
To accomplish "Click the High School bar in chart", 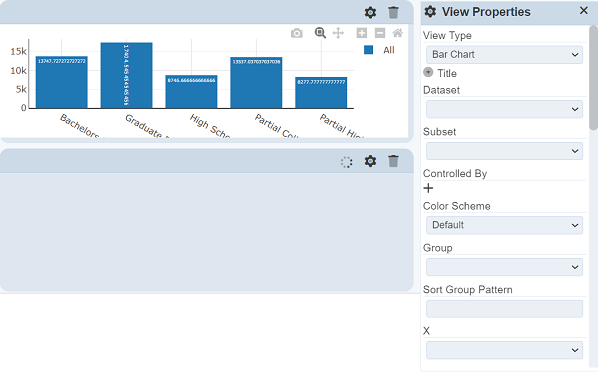I will click(191, 92).
